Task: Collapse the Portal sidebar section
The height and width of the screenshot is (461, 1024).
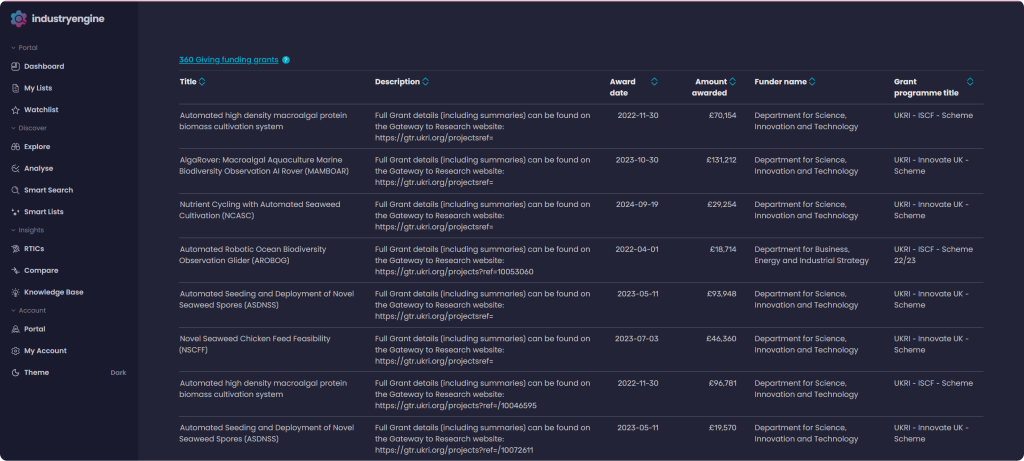Action: point(24,48)
